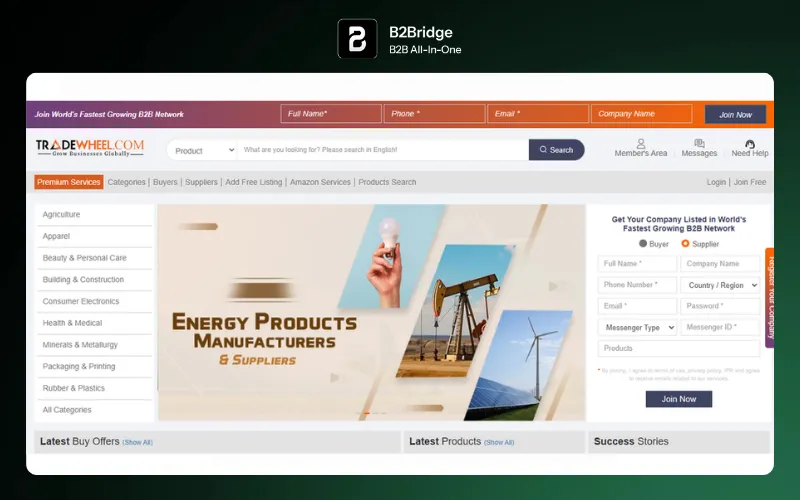Go to Buyers menu item
Screen dimensions: 800x500
tap(165, 182)
